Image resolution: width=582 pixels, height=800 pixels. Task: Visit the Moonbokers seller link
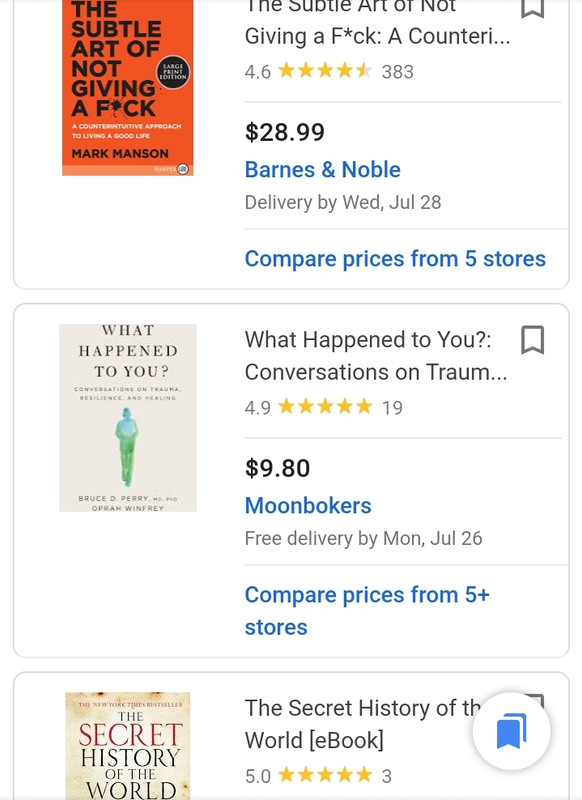pyautogui.click(x=308, y=506)
